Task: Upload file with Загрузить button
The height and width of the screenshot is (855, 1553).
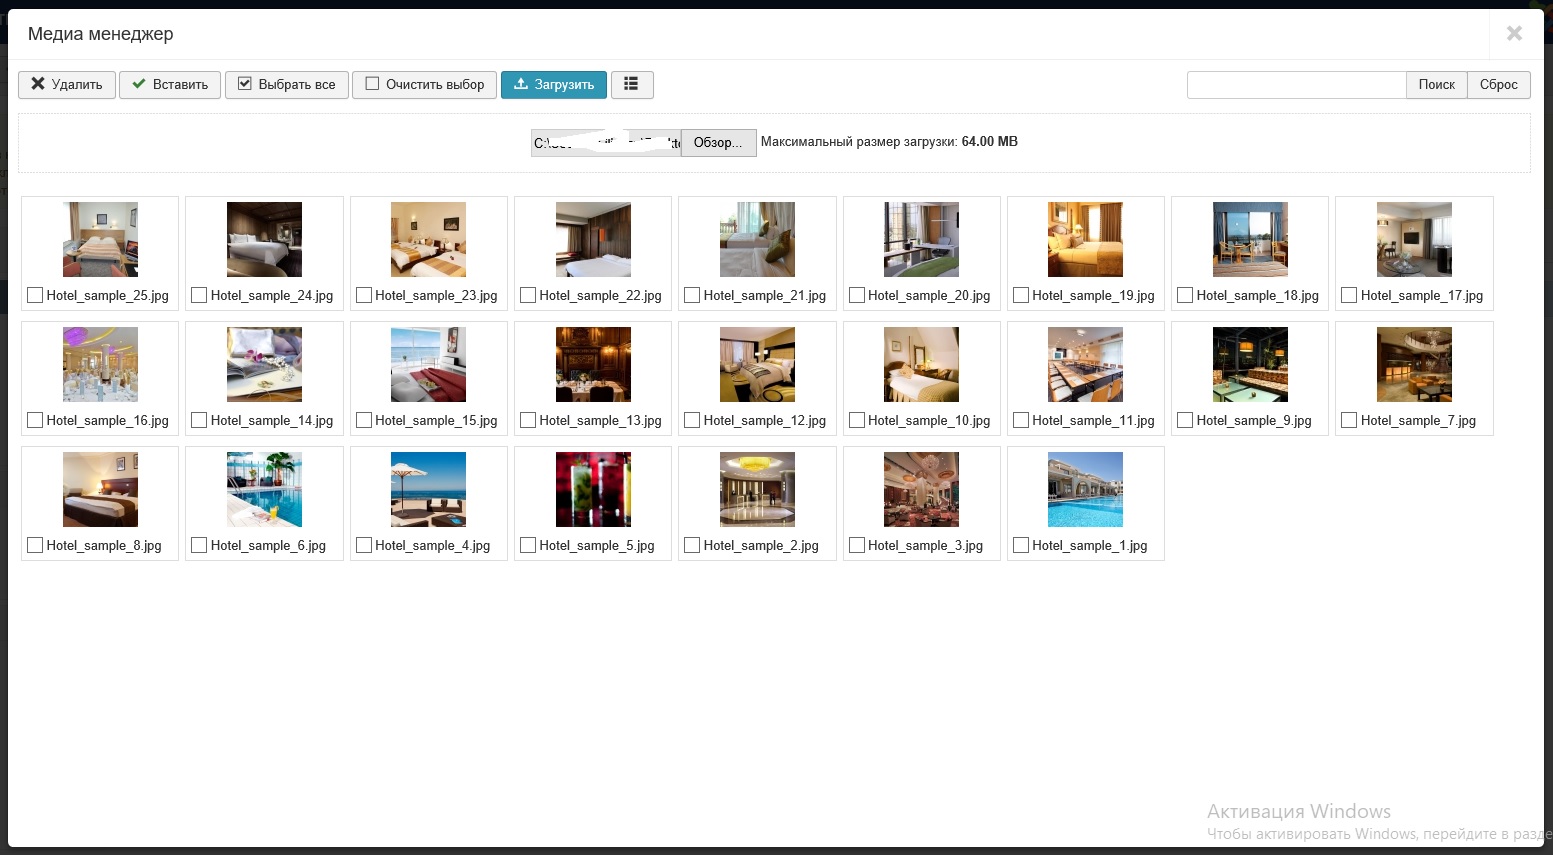Action: [x=553, y=85]
